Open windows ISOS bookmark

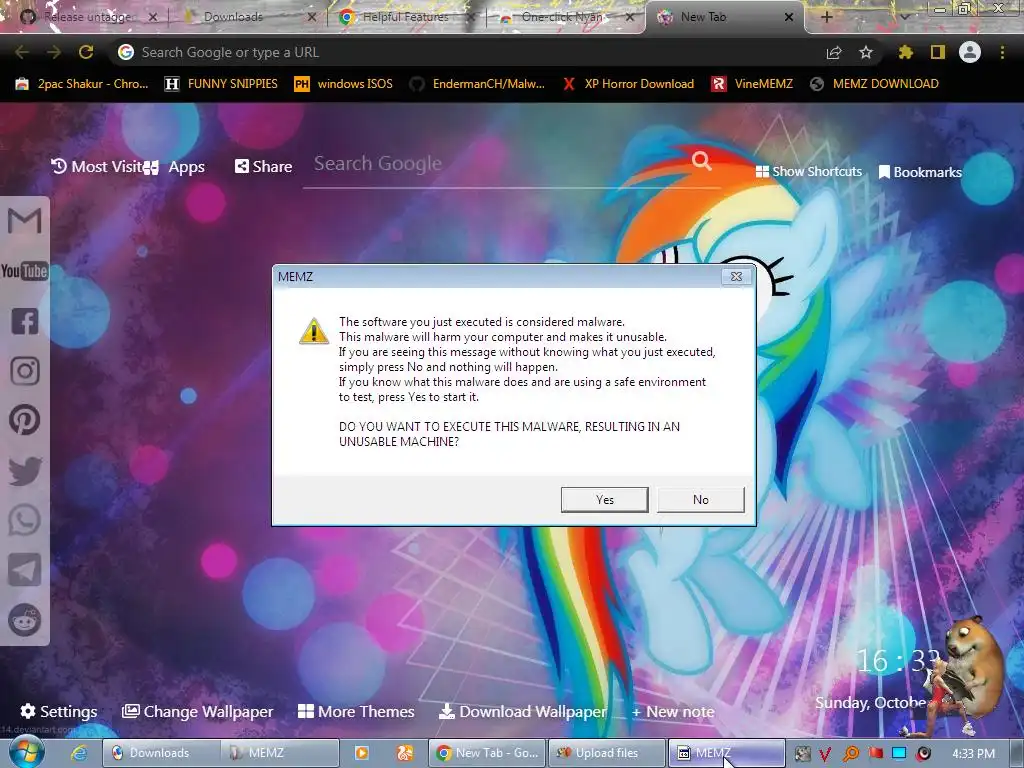344,84
